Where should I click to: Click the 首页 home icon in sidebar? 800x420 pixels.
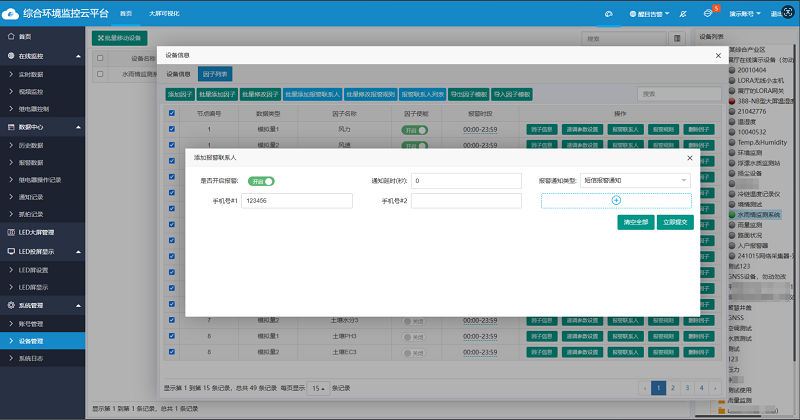click(x=10, y=36)
